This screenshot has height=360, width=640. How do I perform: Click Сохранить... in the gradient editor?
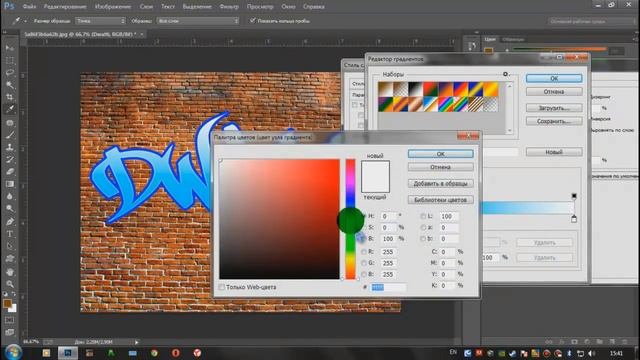click(554, 121)
